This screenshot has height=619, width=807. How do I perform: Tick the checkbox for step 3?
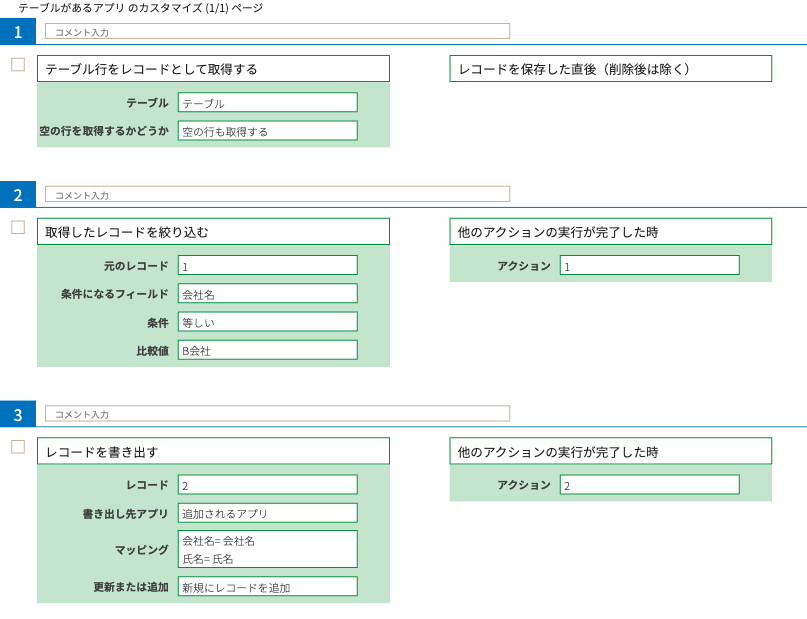pyautogui.click(x=18, y=447)
